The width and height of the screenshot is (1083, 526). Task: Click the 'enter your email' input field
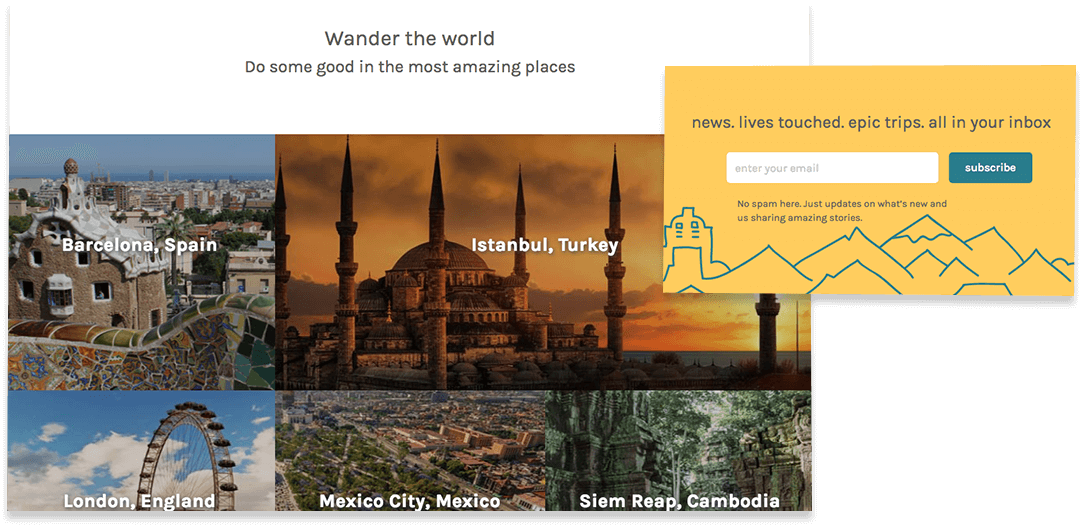point(832,168)
